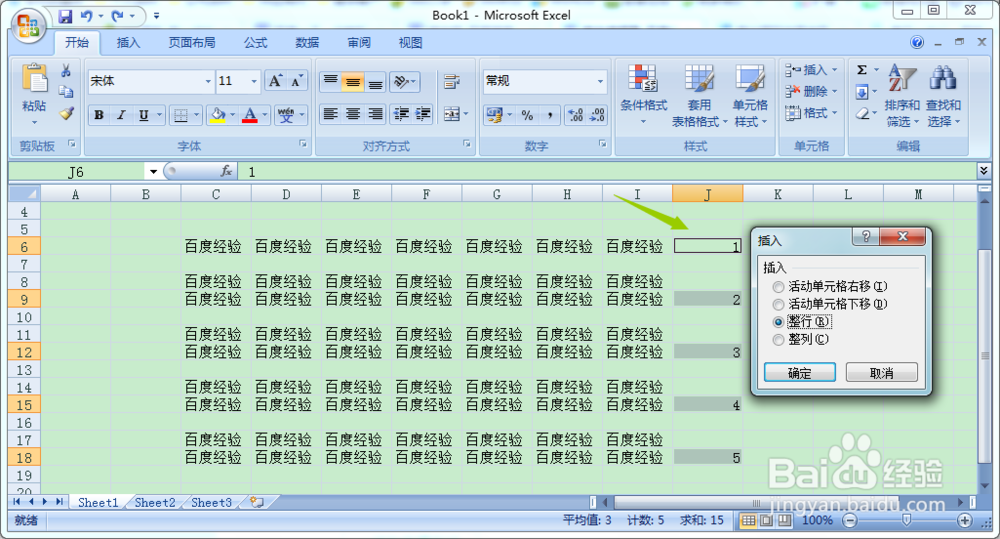The width and height of the screenshot is (1000, 539).
Task: Open the number format dropdown
Action: pos(600,82)
